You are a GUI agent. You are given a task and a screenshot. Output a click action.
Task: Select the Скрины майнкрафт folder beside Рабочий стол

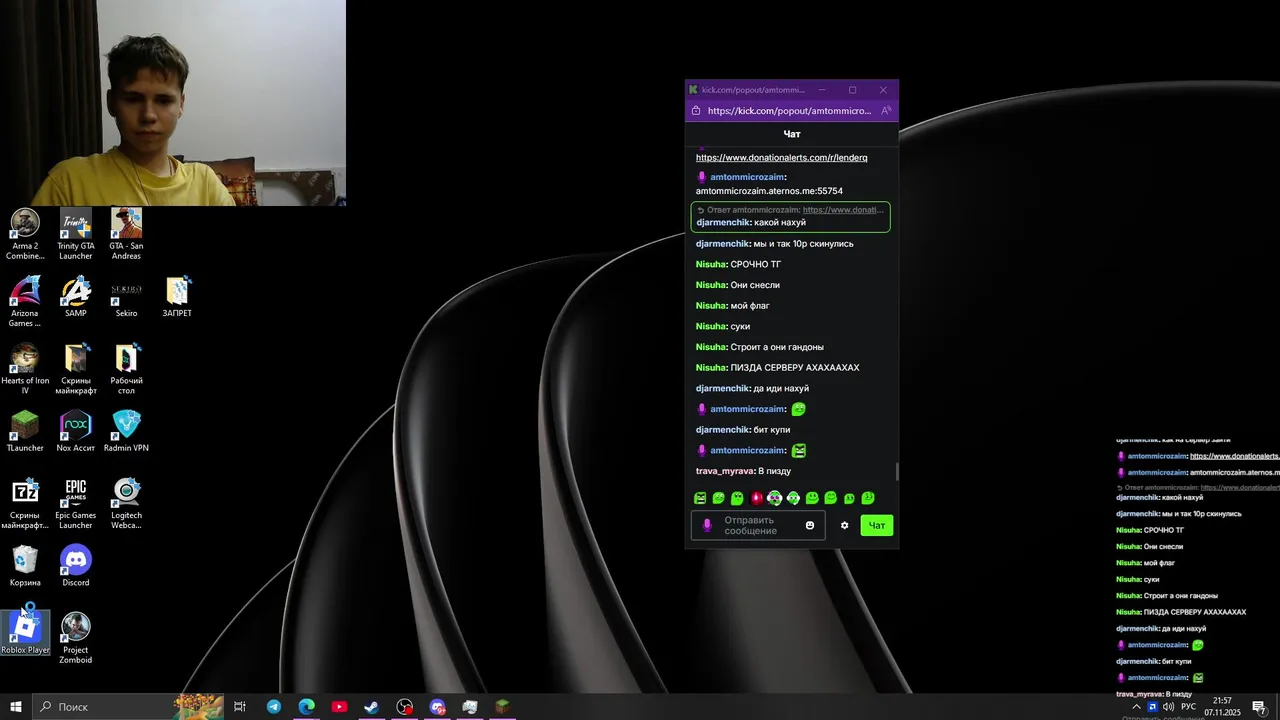pos(76,368)
